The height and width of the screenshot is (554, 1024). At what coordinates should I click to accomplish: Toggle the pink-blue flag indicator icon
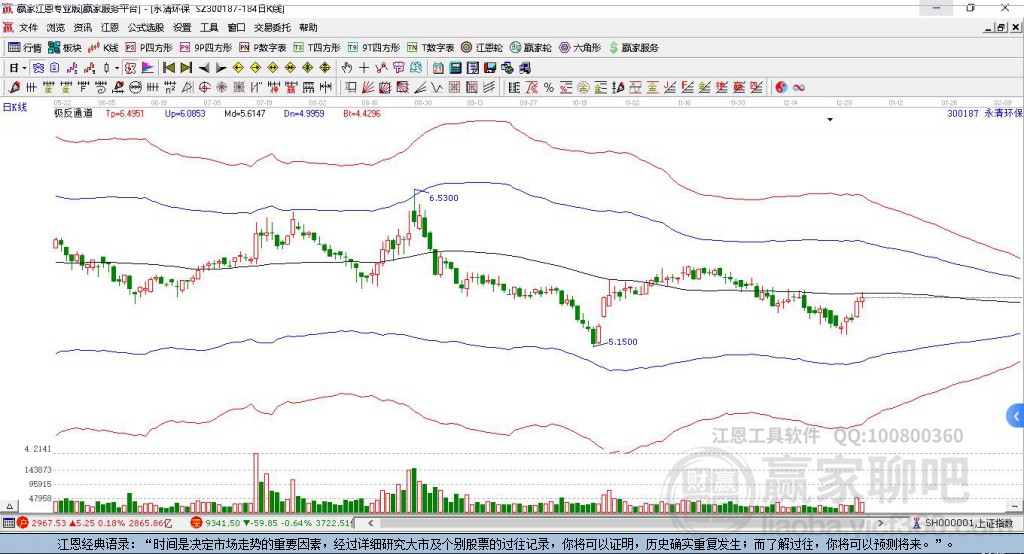(148, 68)
